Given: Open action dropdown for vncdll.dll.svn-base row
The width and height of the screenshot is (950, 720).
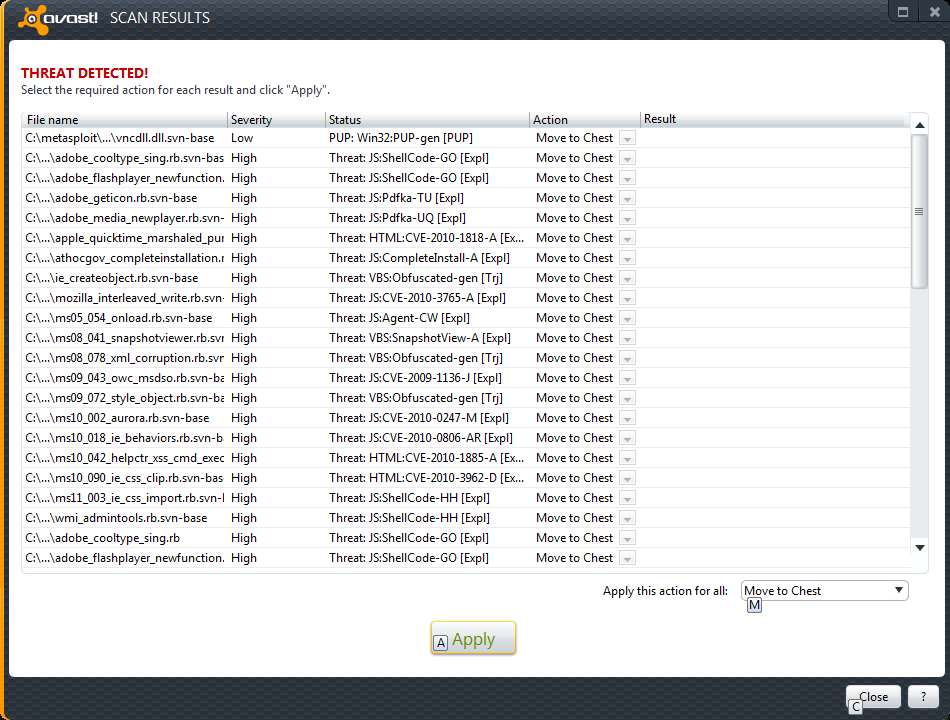Looking at the screenshot, I should click(x=628, y=139).
